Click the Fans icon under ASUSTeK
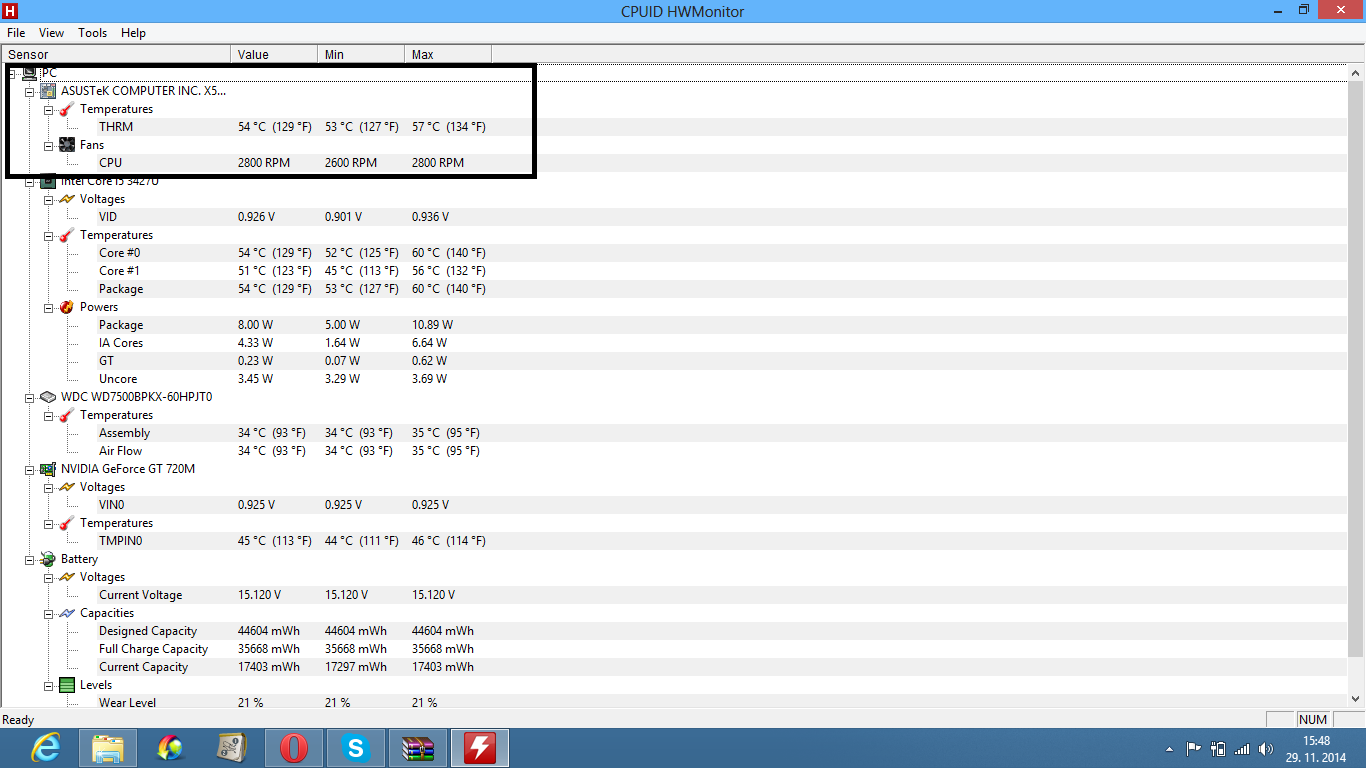1366x768 pixels. point(67,145)
